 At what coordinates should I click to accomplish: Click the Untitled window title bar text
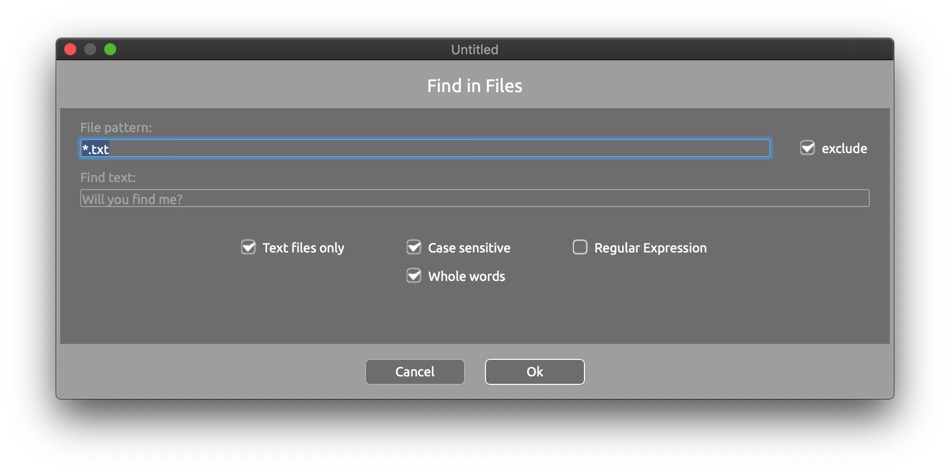(x=474, y=49)
